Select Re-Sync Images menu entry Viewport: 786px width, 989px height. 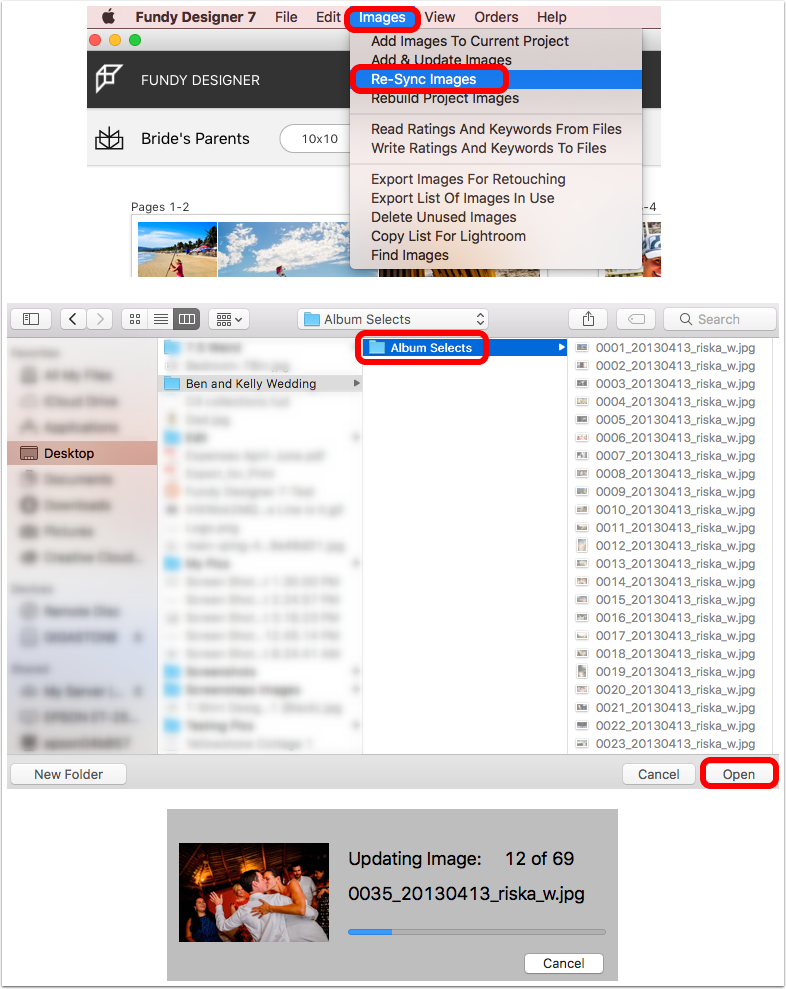point(496,79)
